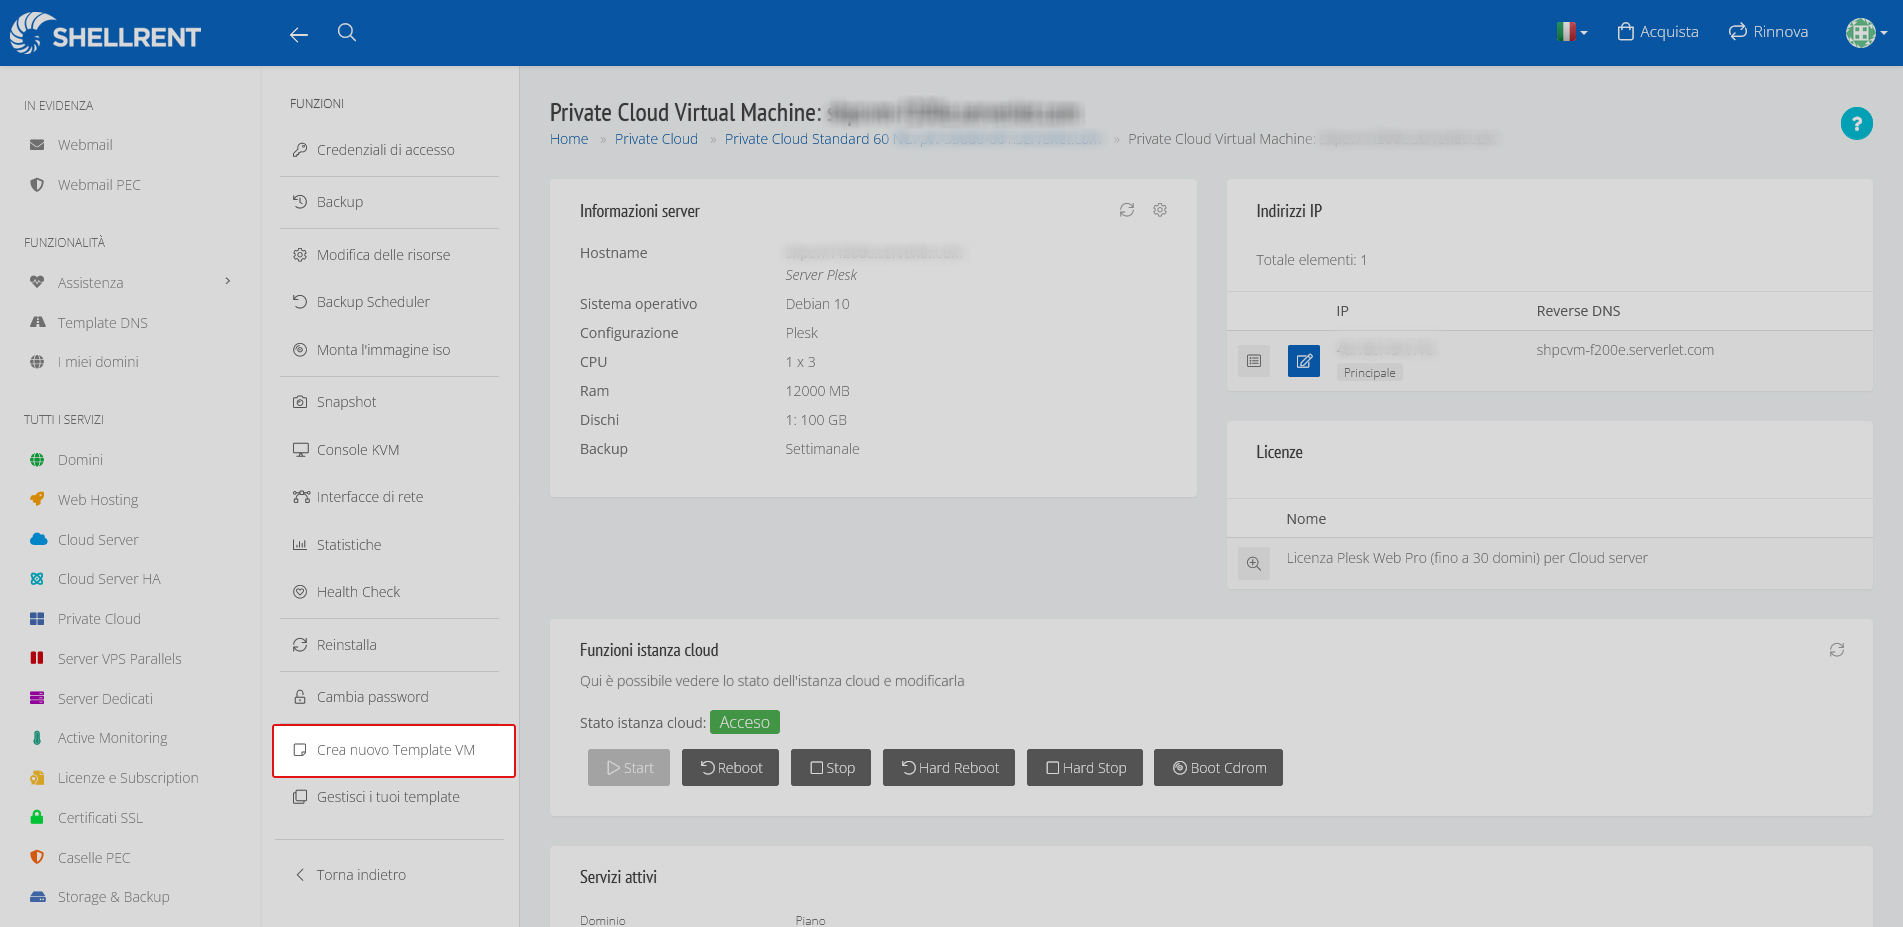Click the Caselle PEC shield icon
Image resolution: width=1903 pixels, height=927 pixels.
pos(37,857)
